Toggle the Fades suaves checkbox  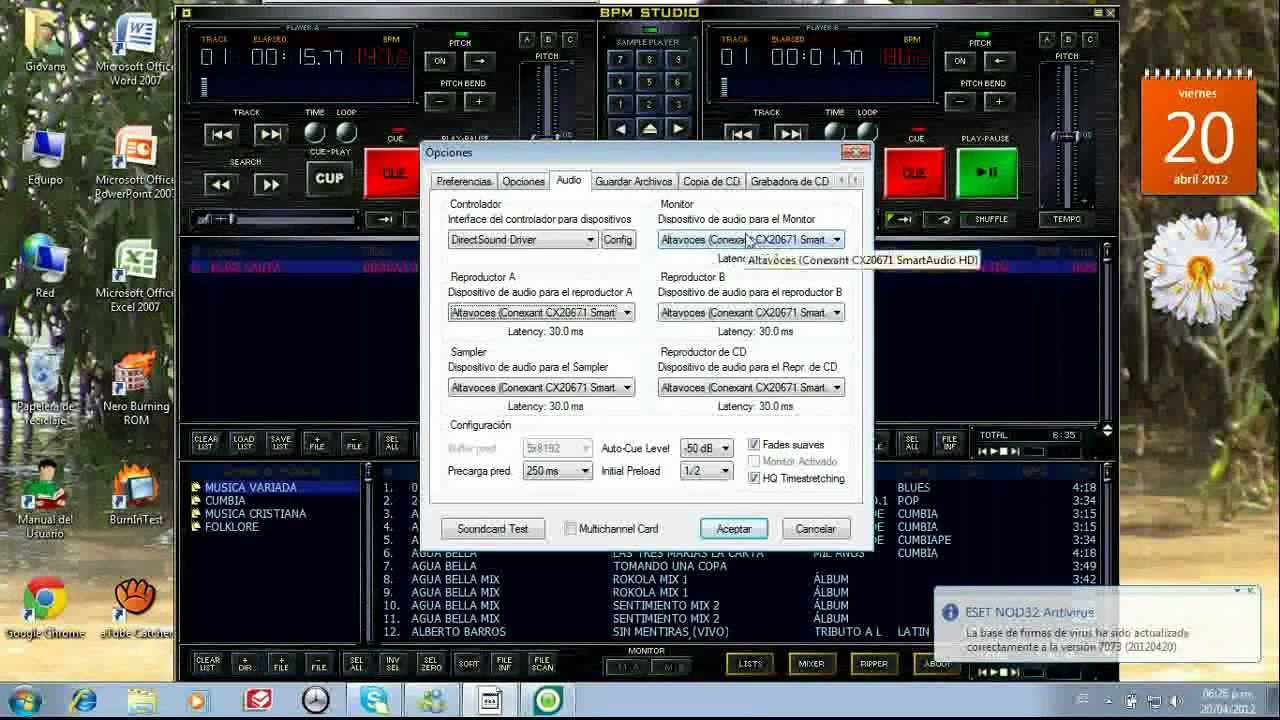coord(754,444)
